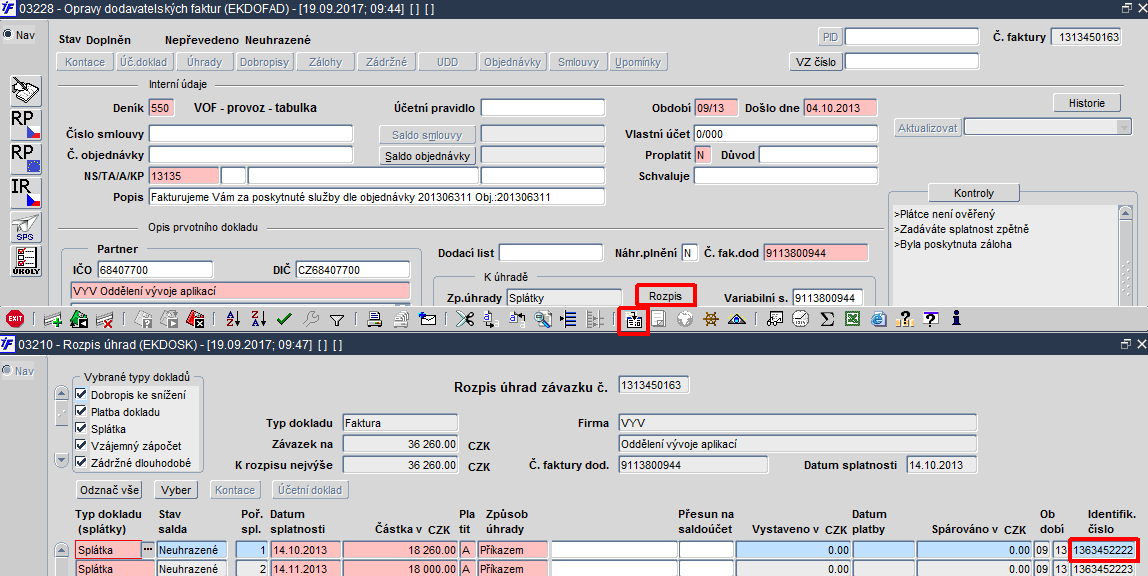
Task: Open the Upomínky tab button
Action: [x=638, y=62]
